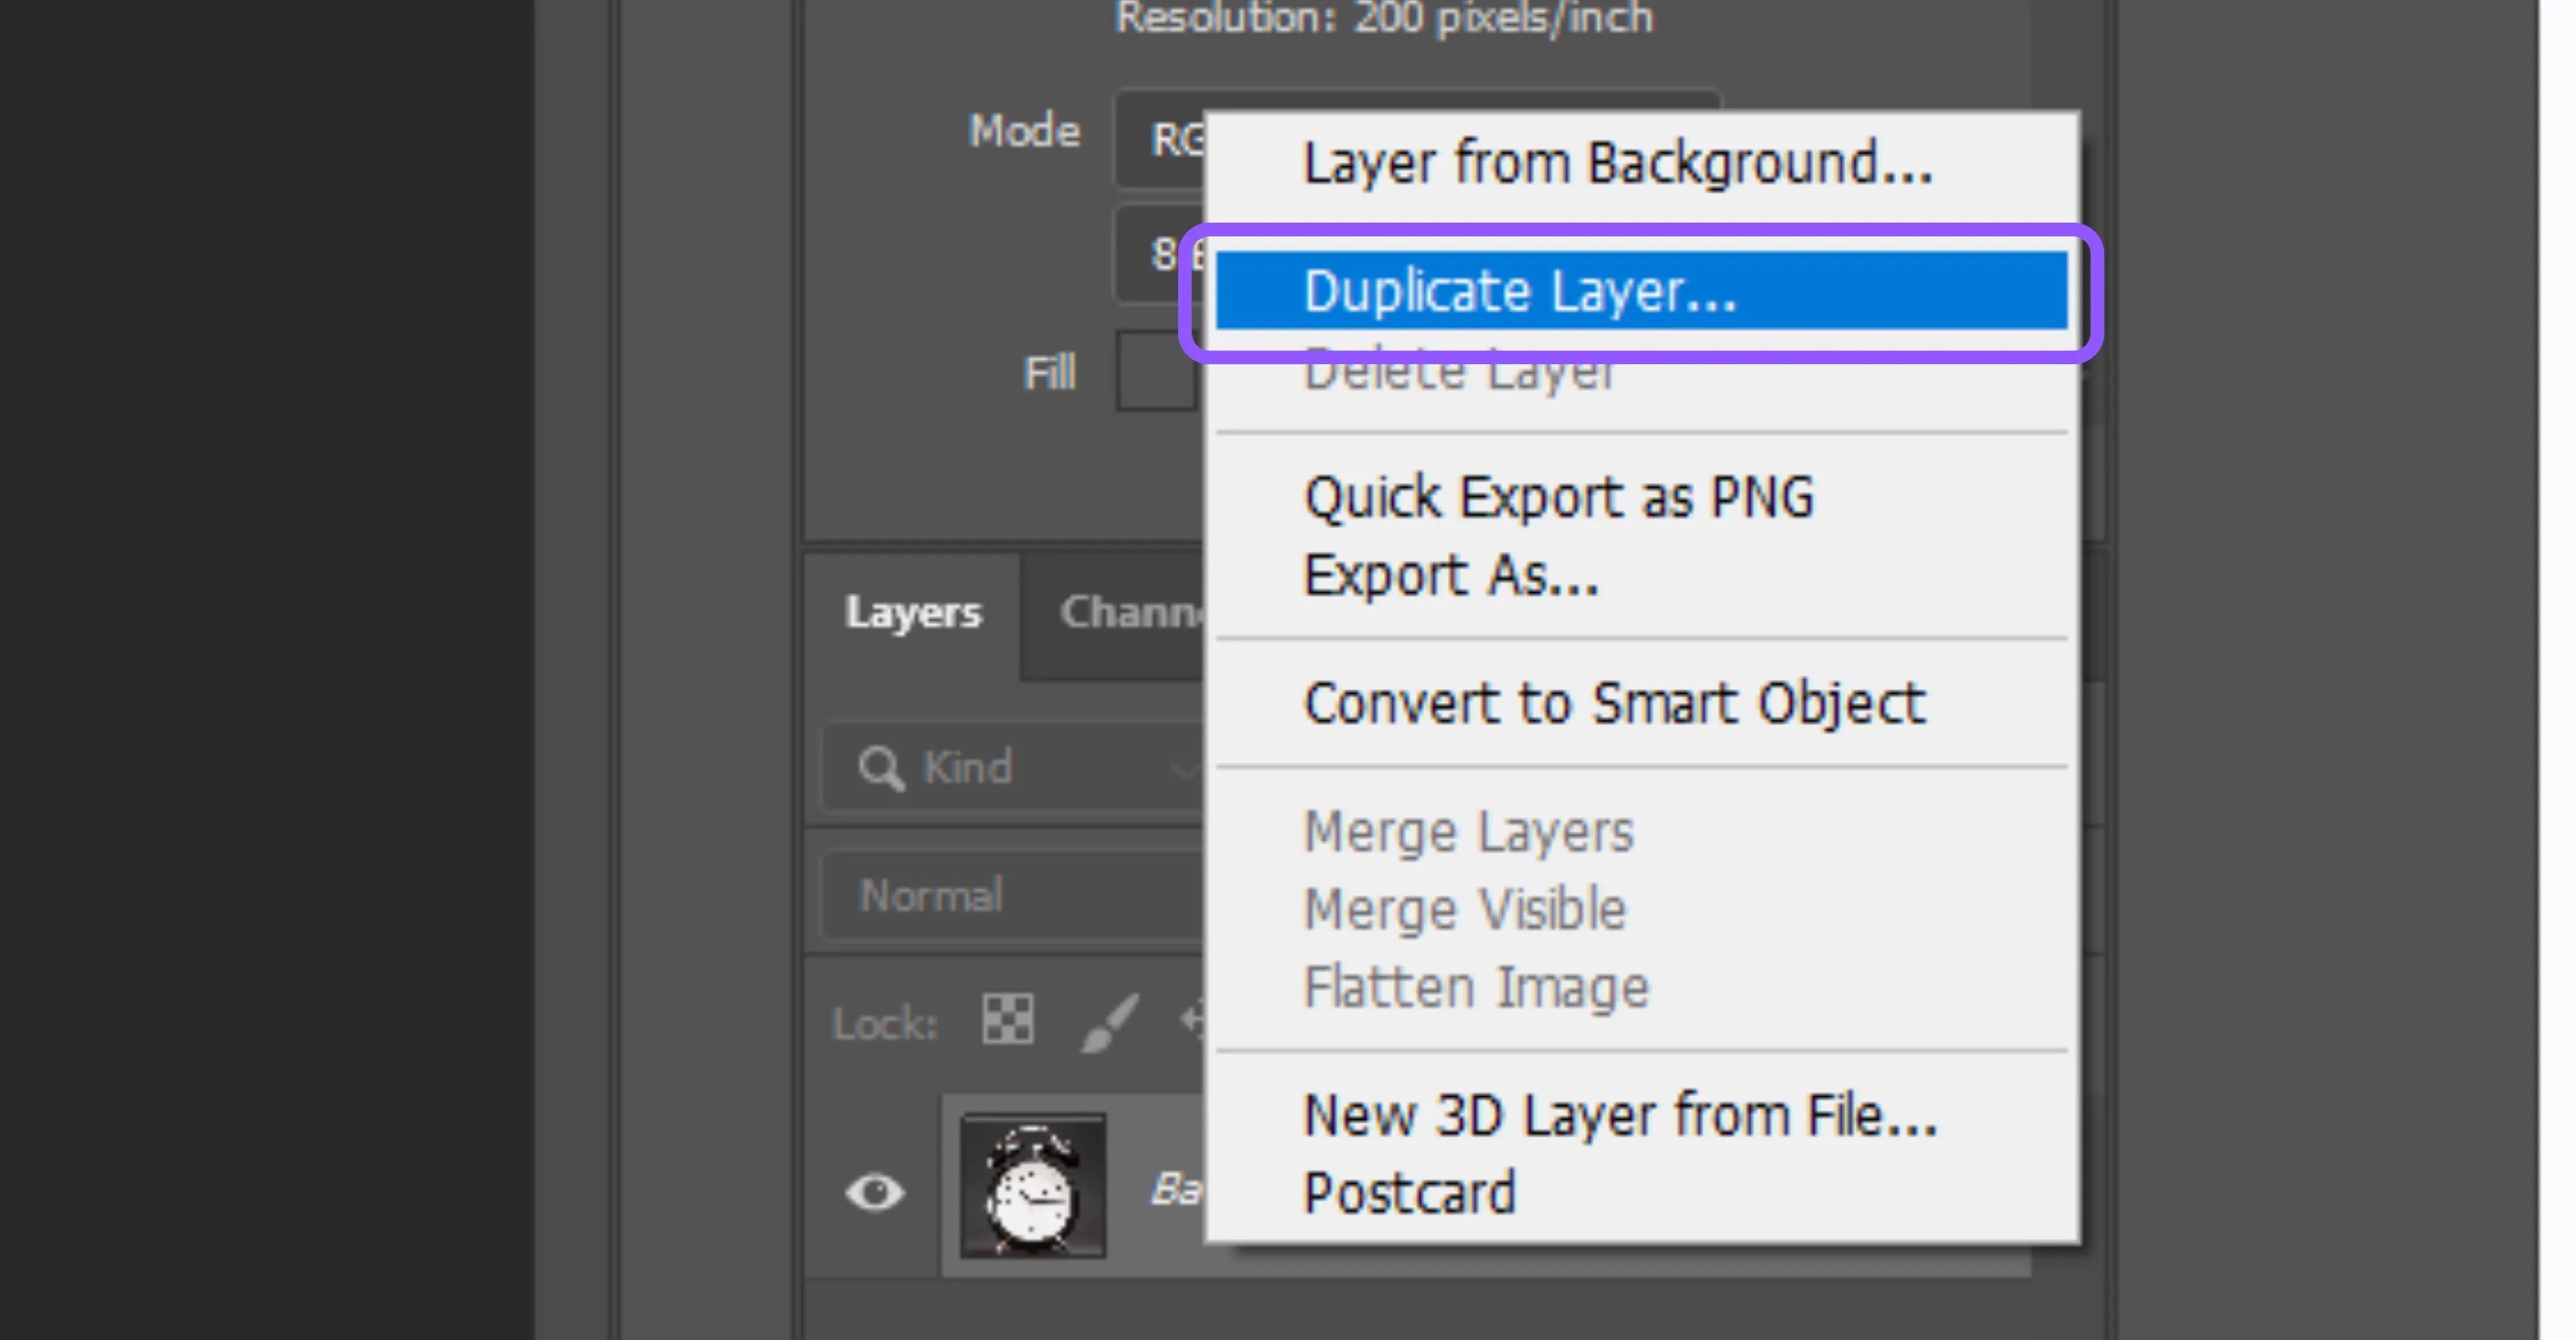Click the alarm clock layer thumbnail

[1032, 1186]
